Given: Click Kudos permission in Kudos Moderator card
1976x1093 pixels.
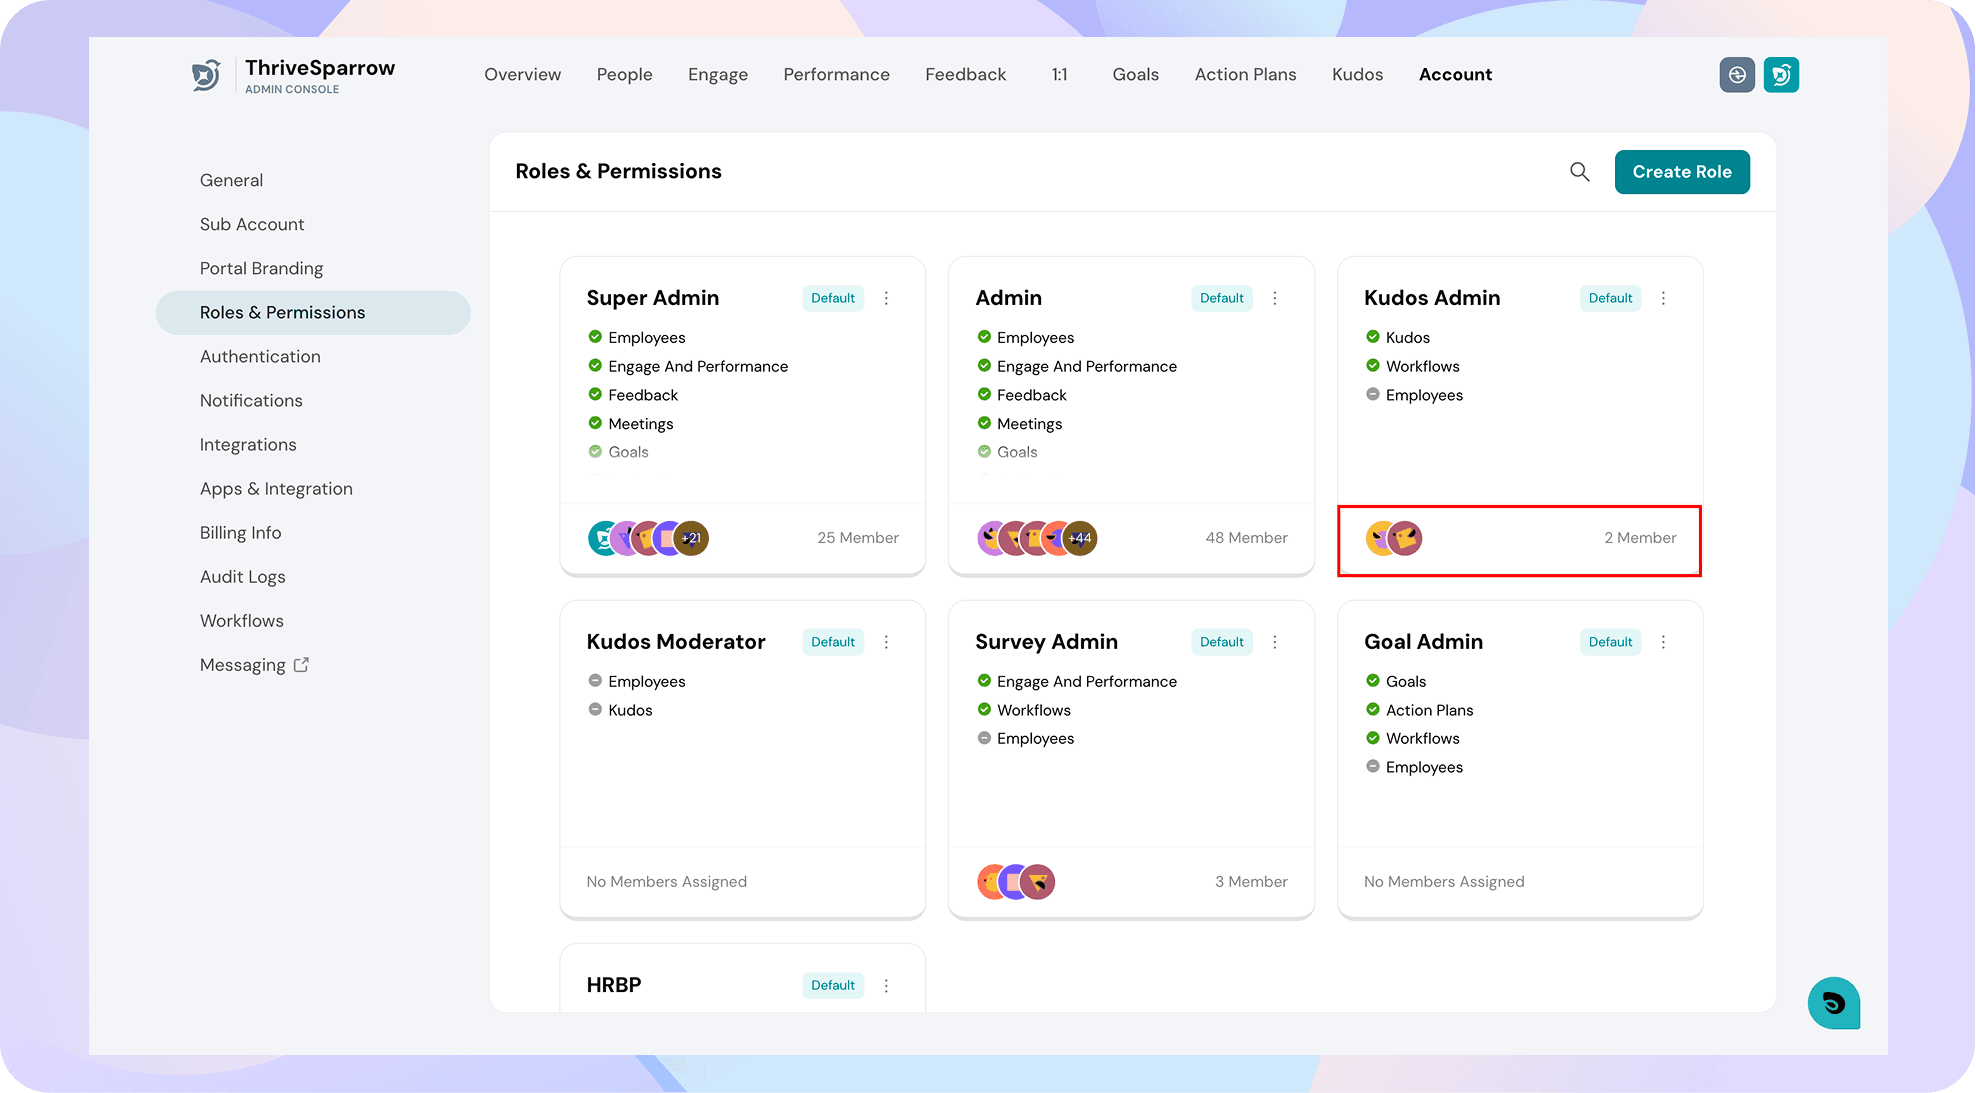Looking at the screenshot, I should pyautogui.click(x=630, y=710).
